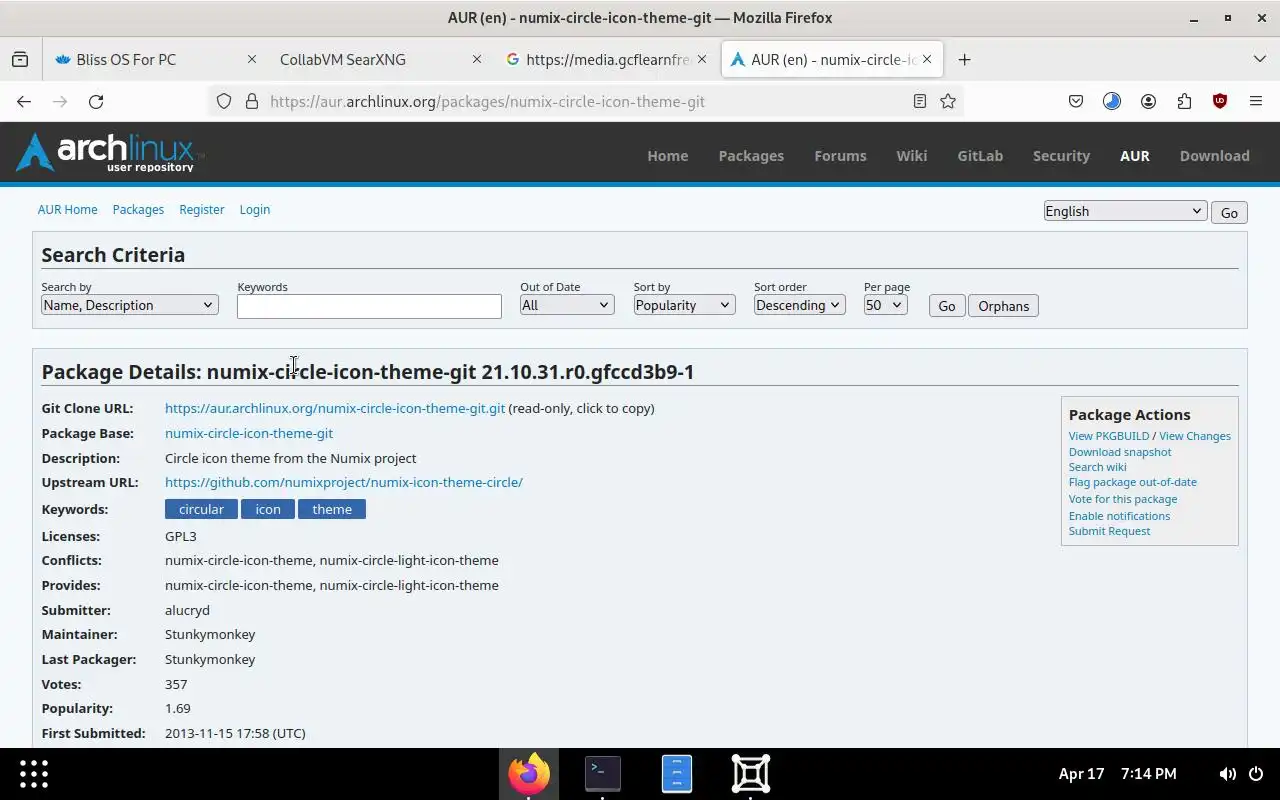Open tracking protection shield icon
1280x800 pixels.
(x=224, y=101)
